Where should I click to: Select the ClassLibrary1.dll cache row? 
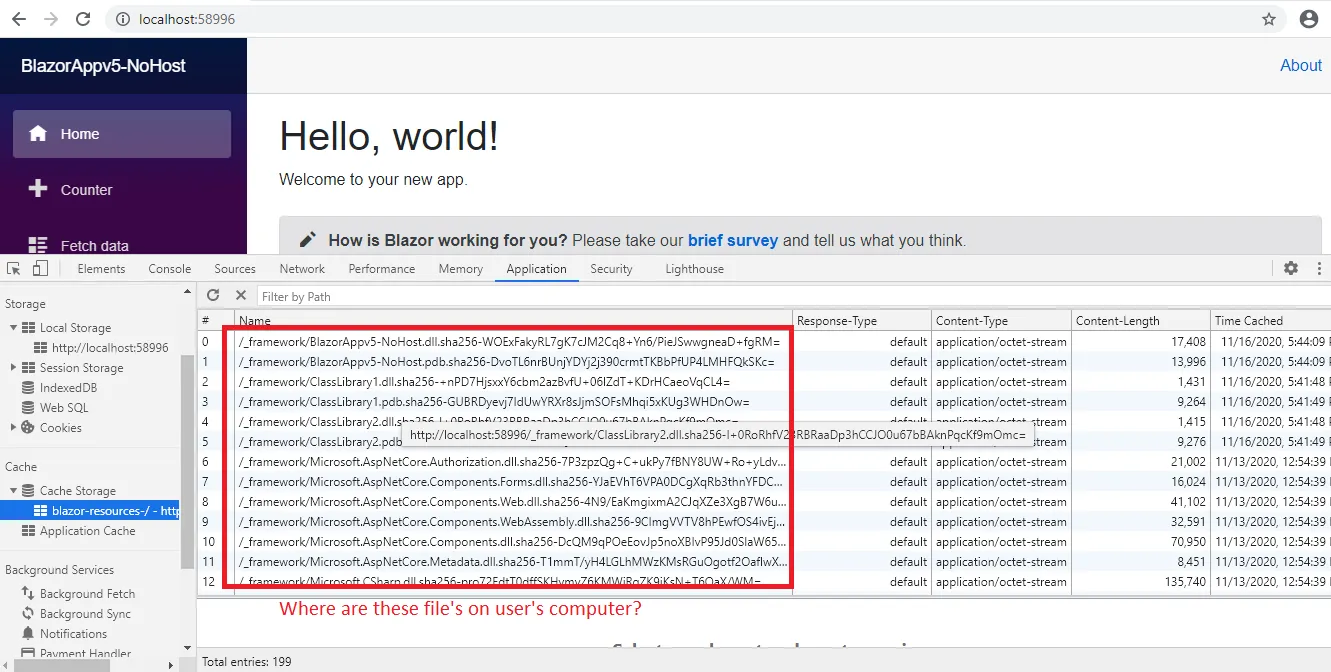click(x=764, y=382)
